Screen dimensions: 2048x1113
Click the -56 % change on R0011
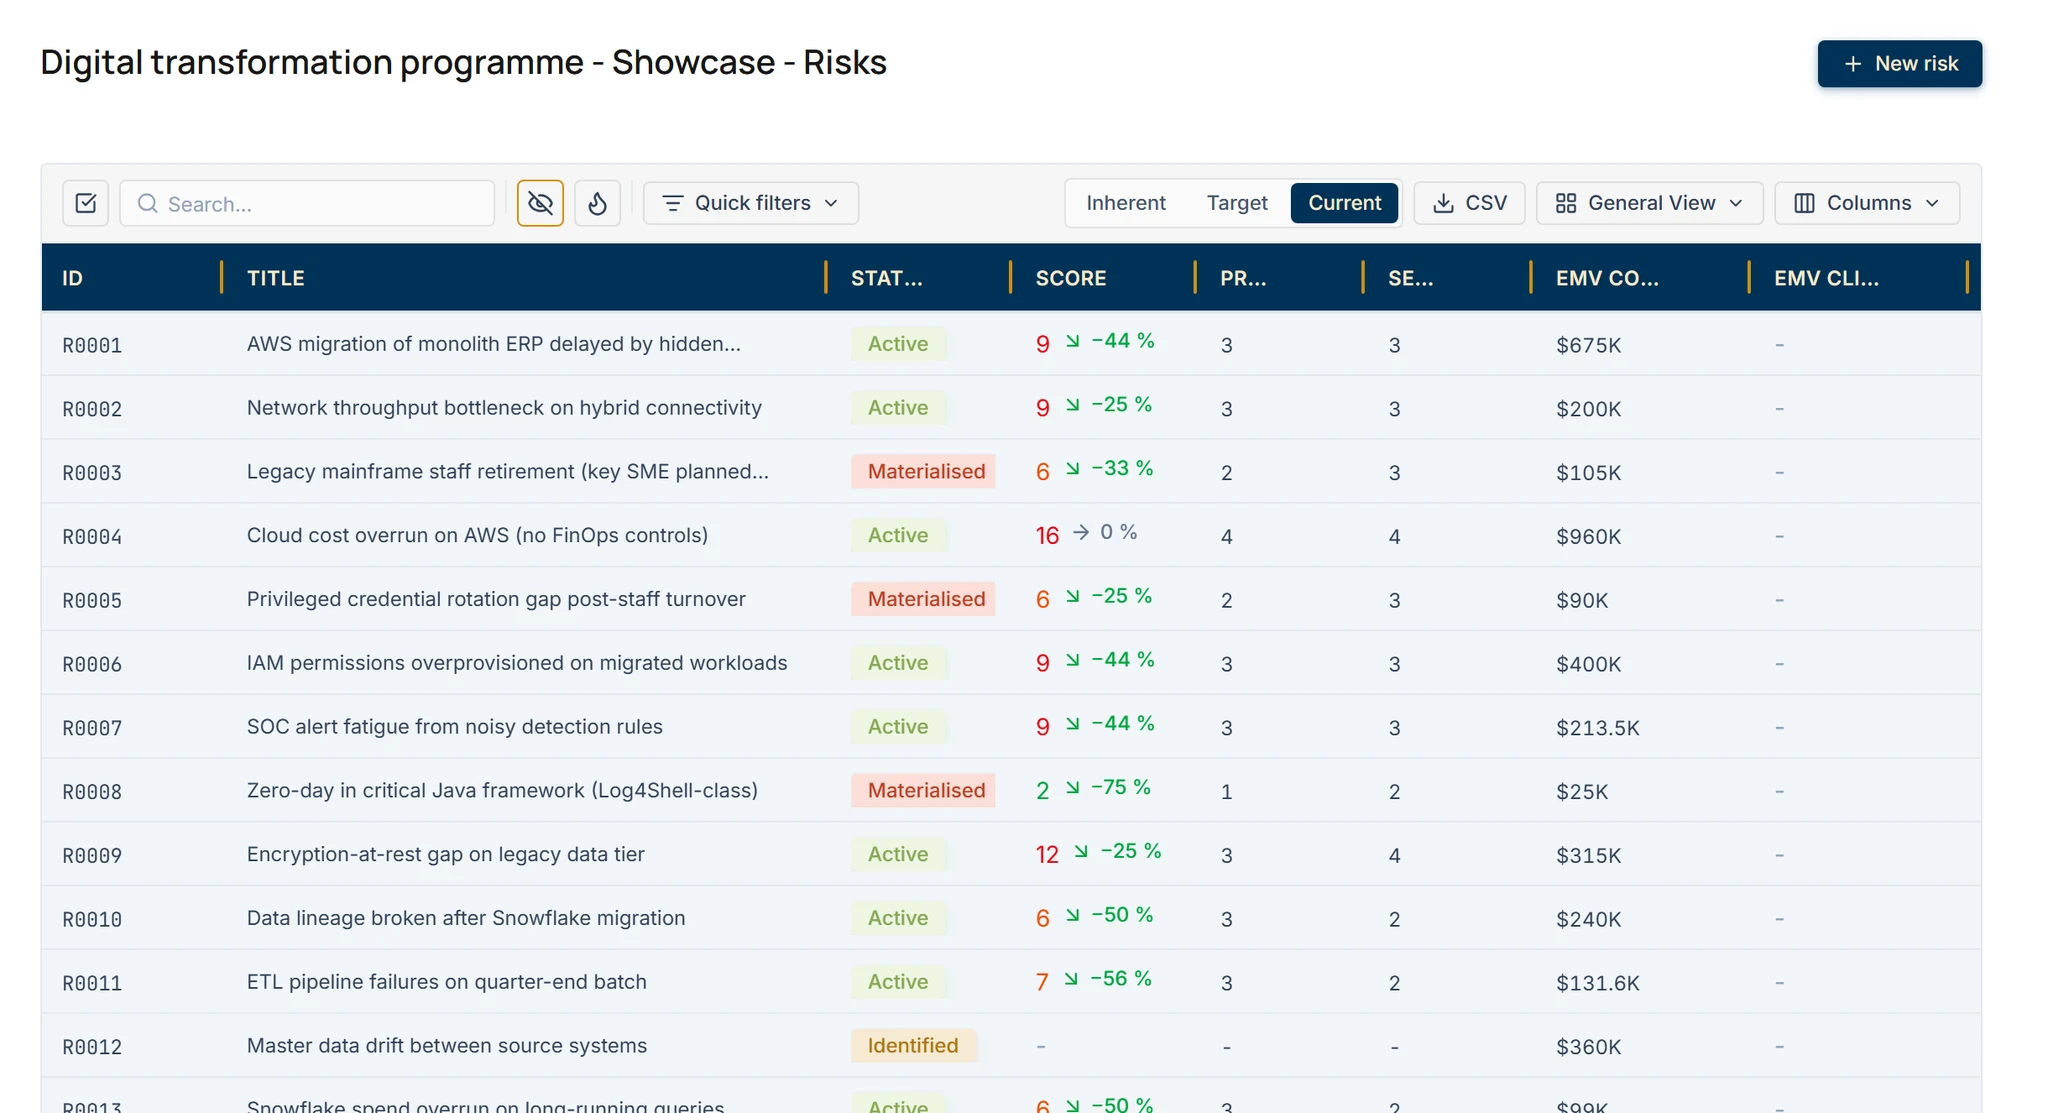click(1120, 978)
